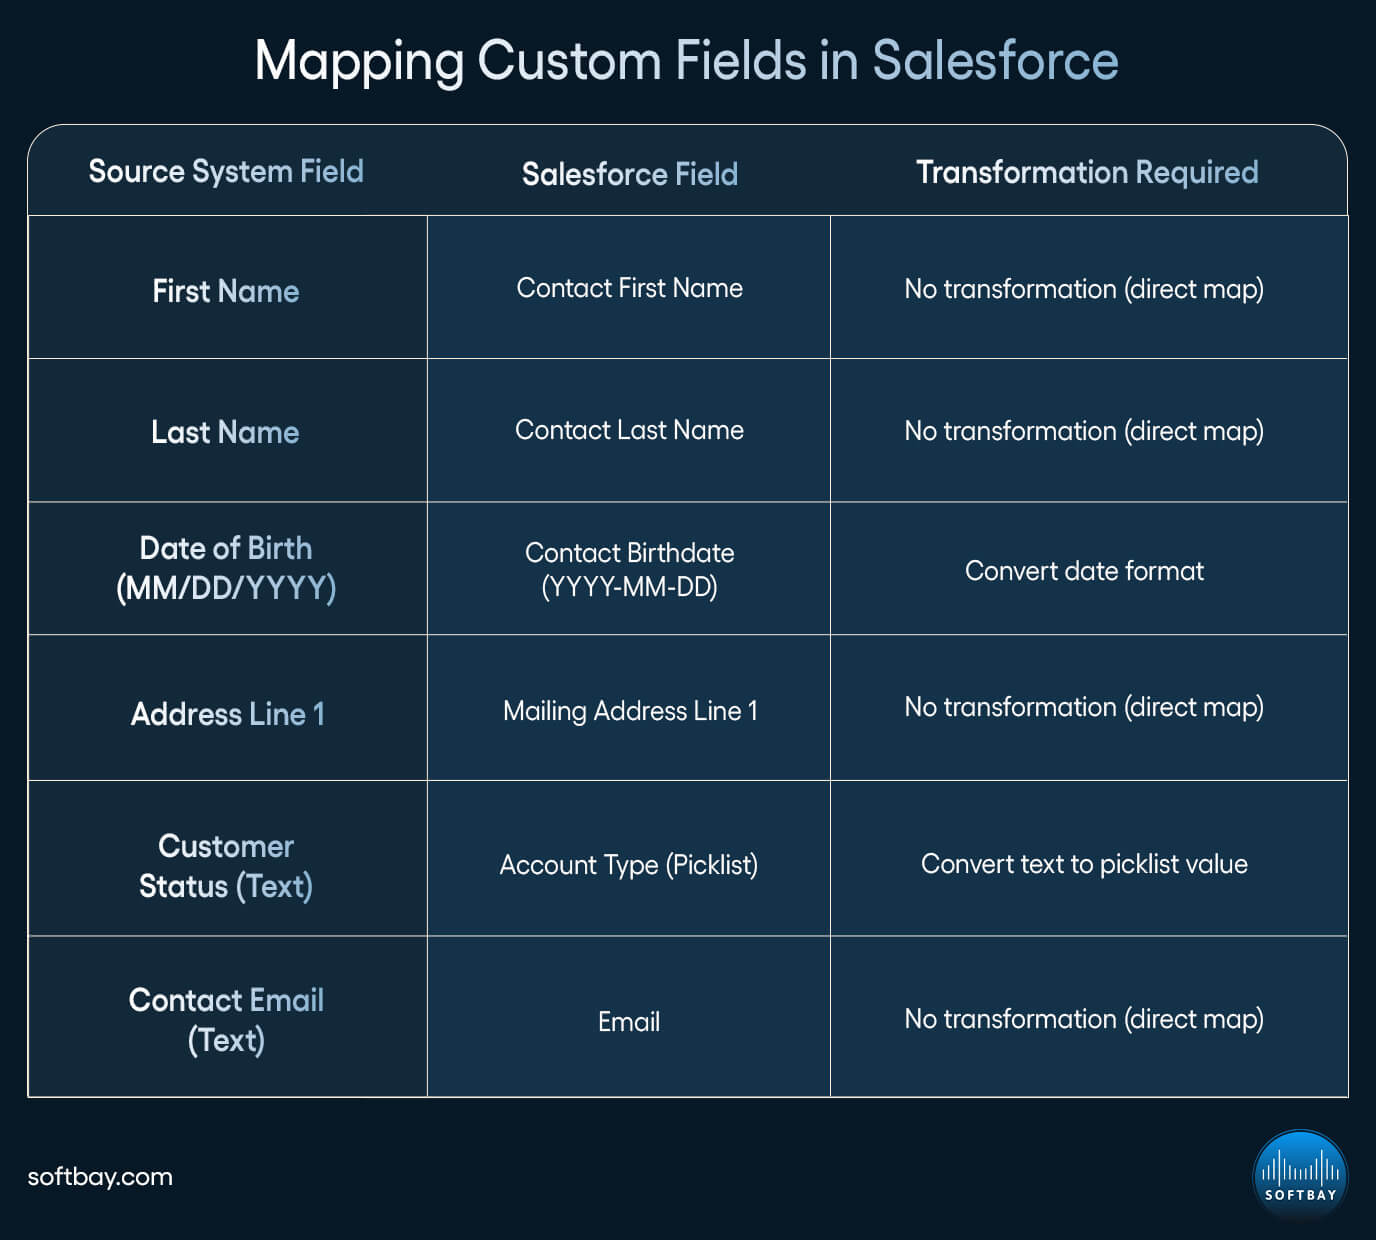Click the 'First Name' source field cell
The height and width of the screenshot is (1240, 1376).
point(228,288)
